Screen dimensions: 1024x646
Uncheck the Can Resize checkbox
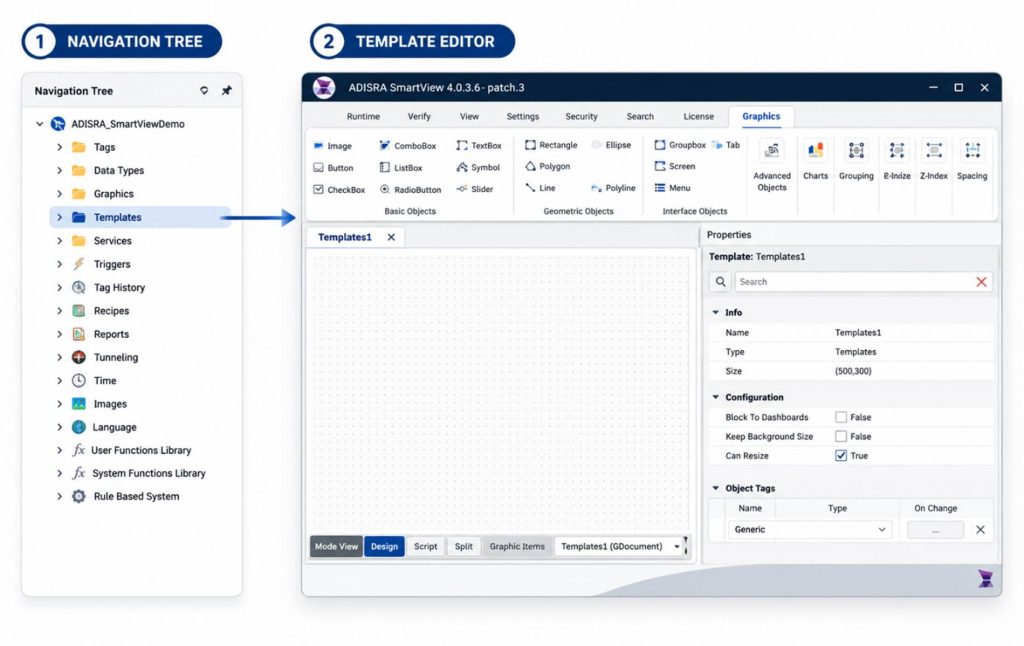tap(840, 456)
